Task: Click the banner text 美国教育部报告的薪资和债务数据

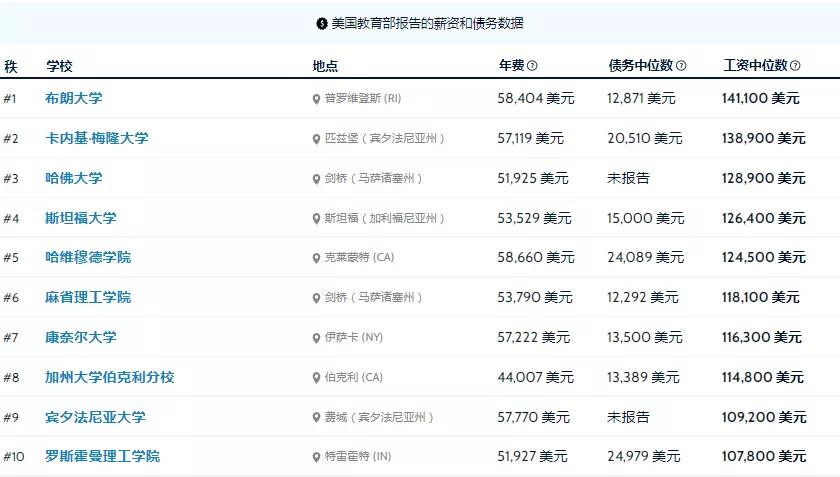Action: (427, 24)
